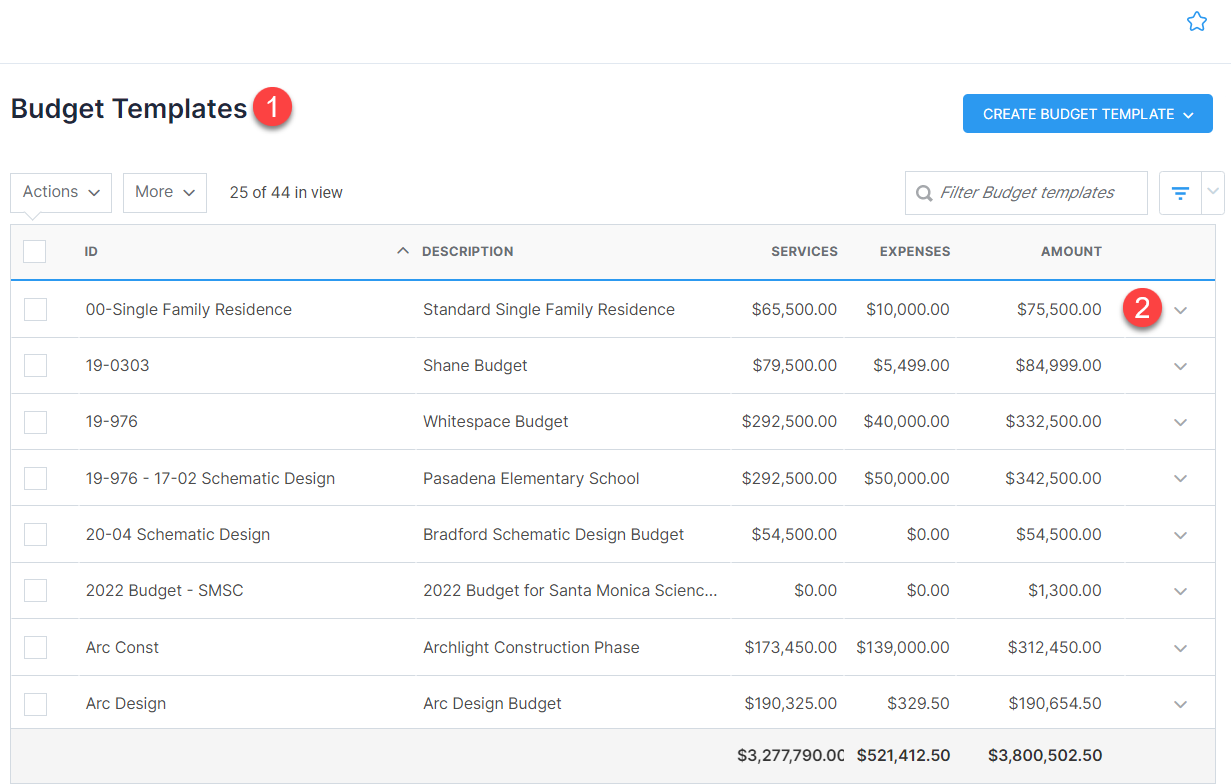Click the Standard Single Family Residence description
Image resolution: width=1231 pixels, height=784 pixels.
pos(549,309)
